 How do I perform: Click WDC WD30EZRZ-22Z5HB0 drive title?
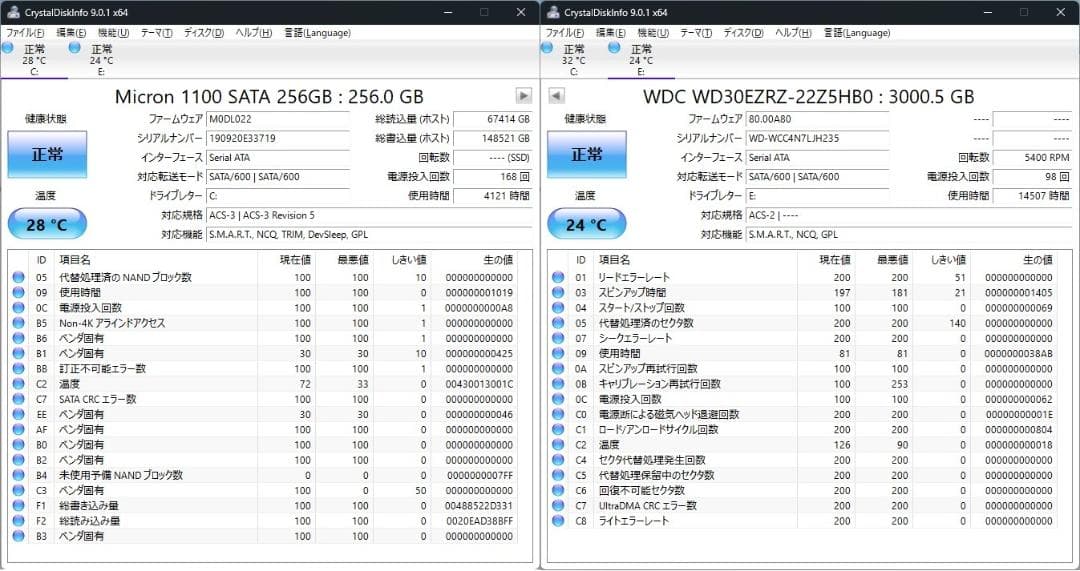point(809,96)
